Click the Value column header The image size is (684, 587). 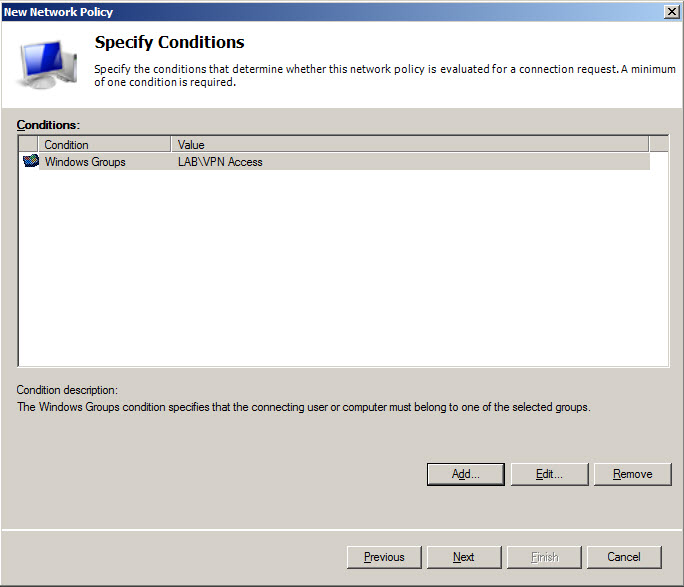click(x=410, y=144)
